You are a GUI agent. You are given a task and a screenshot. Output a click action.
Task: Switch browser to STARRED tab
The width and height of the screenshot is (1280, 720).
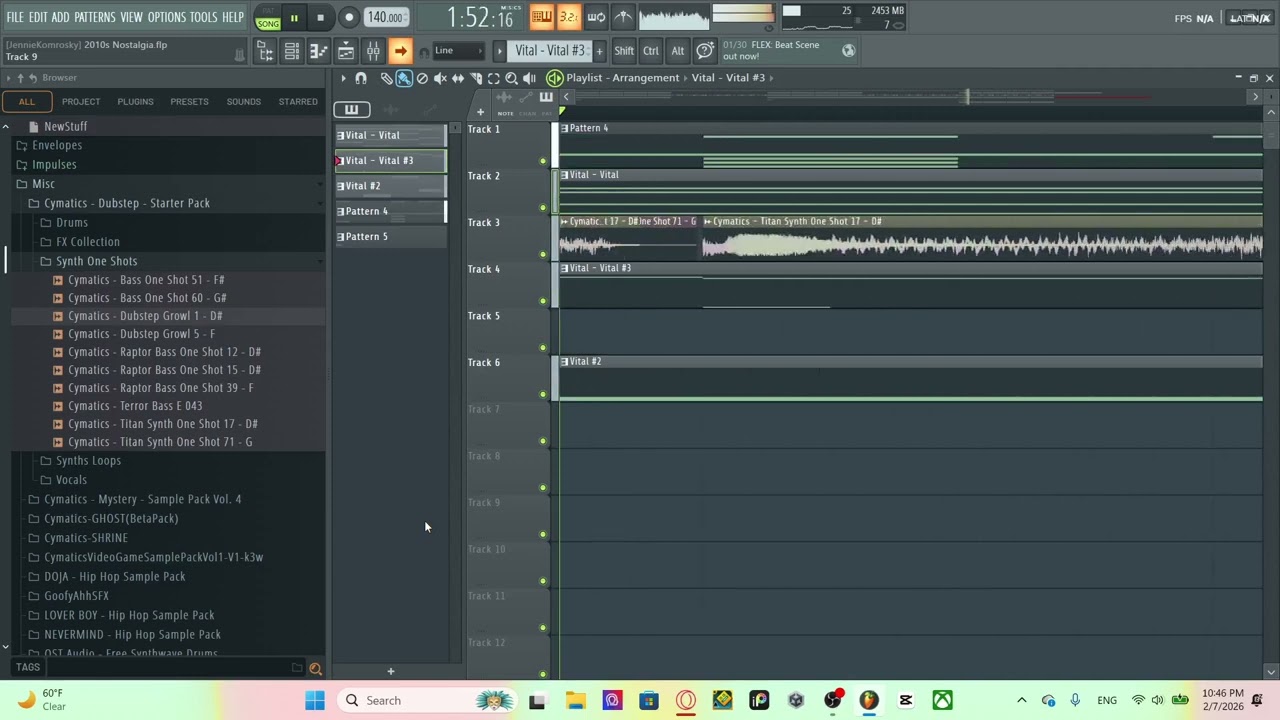pos(298,101)
